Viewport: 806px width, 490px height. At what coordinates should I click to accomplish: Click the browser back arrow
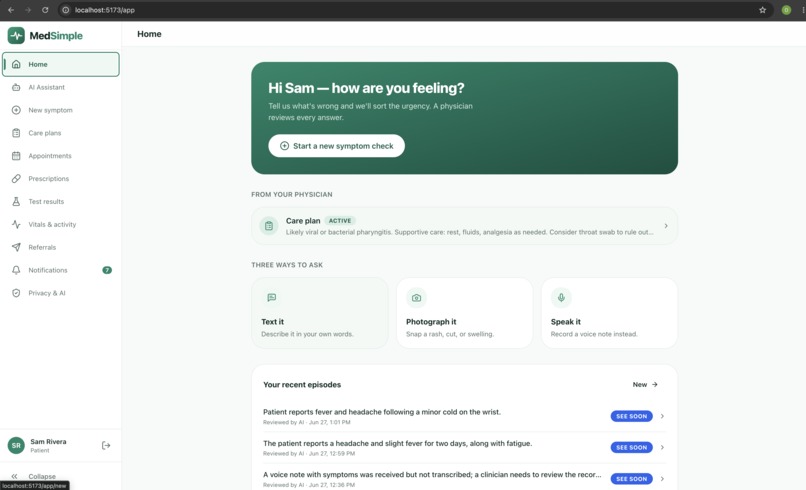coord(11,10)
